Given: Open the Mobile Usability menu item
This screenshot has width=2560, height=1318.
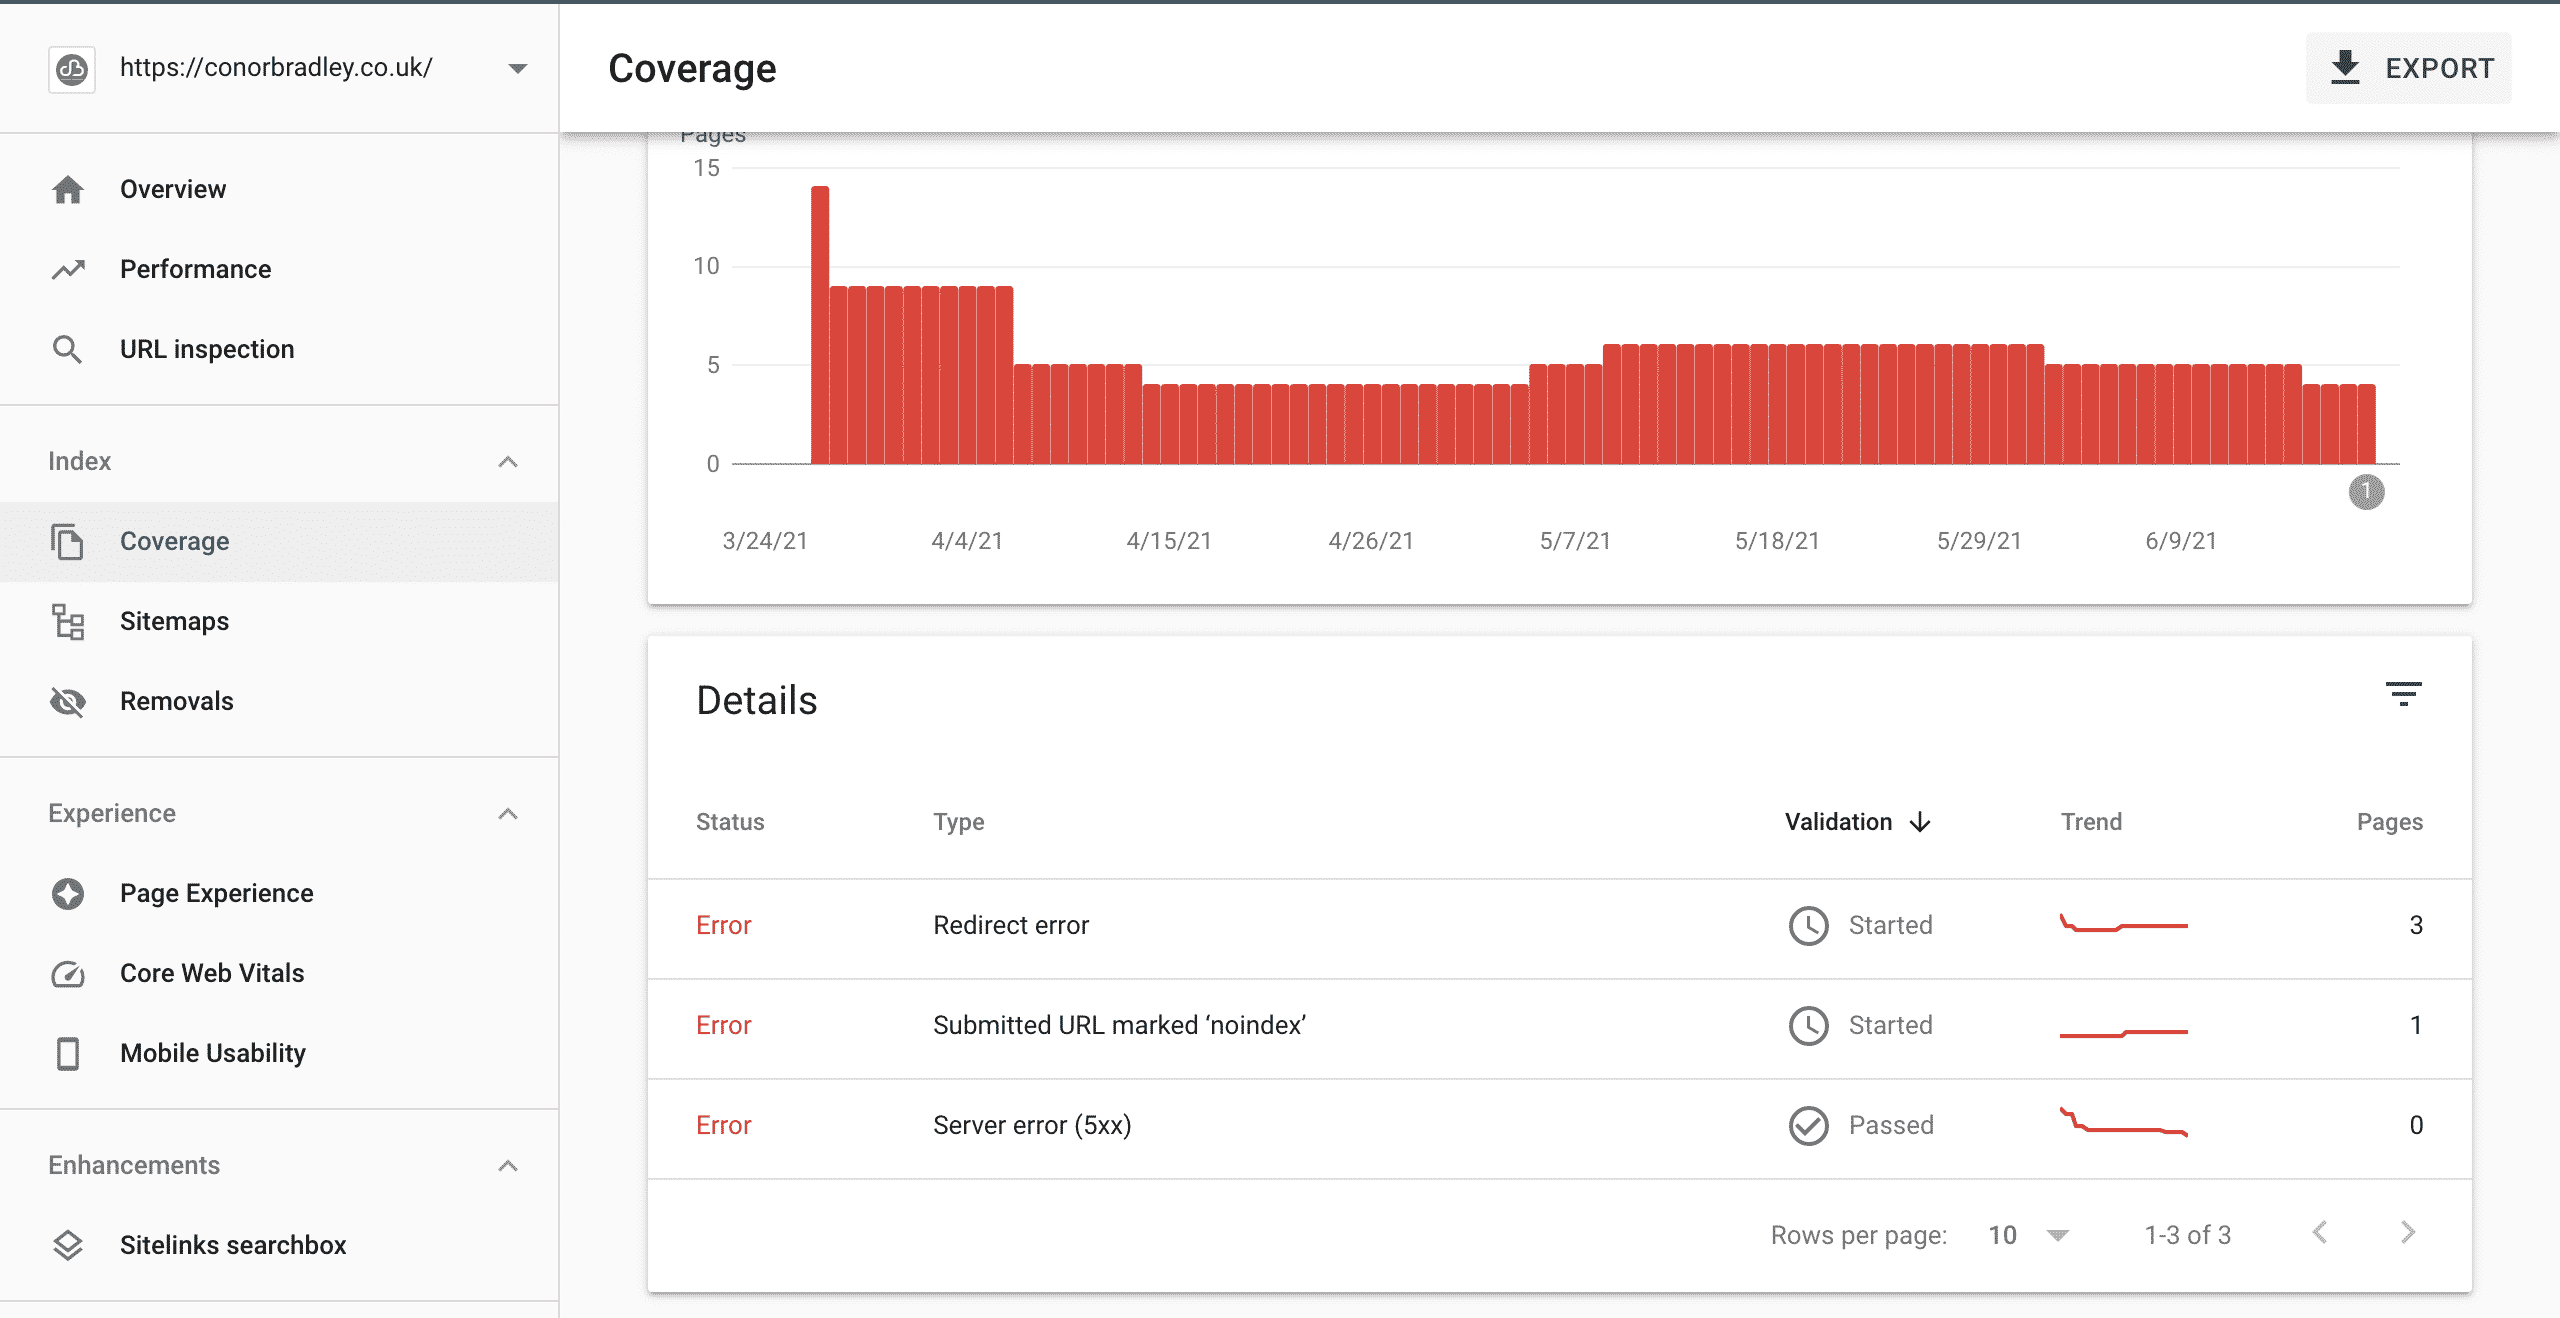Looking at the screenshot, I should pyautogui.click(x=279, y=1053).
